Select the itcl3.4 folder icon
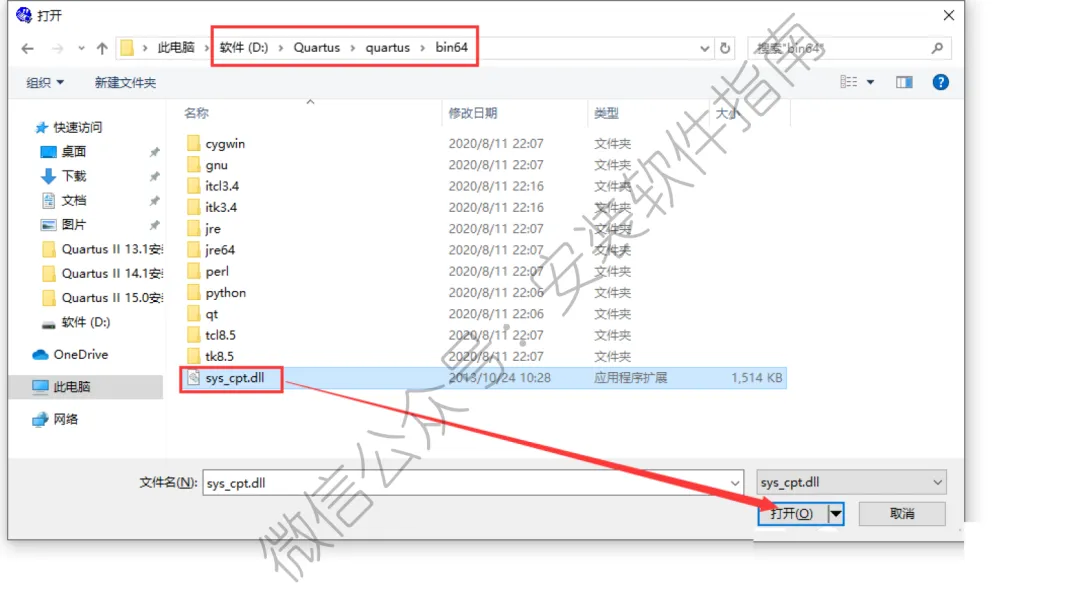The image size is (1080, 593). click(194, 186)
